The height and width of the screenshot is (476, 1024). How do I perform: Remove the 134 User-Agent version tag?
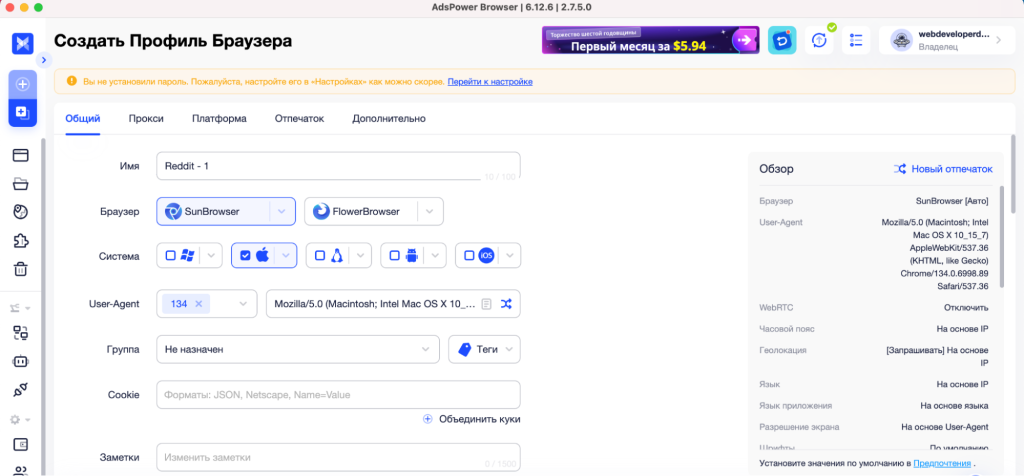(199, 304)
